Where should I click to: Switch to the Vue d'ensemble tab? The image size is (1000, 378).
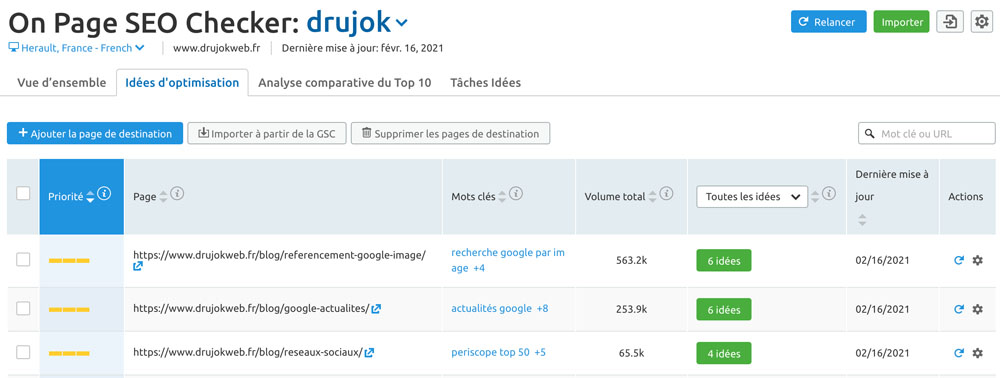[61, 83]
